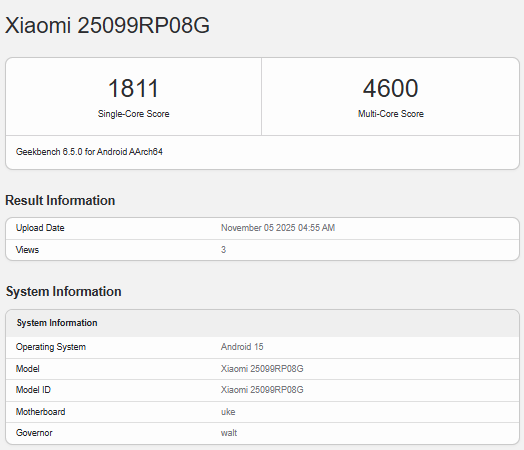Select the single-core score 1811
Image resolution: width=524 pixels, height=450 pixels.
(133, 89)
